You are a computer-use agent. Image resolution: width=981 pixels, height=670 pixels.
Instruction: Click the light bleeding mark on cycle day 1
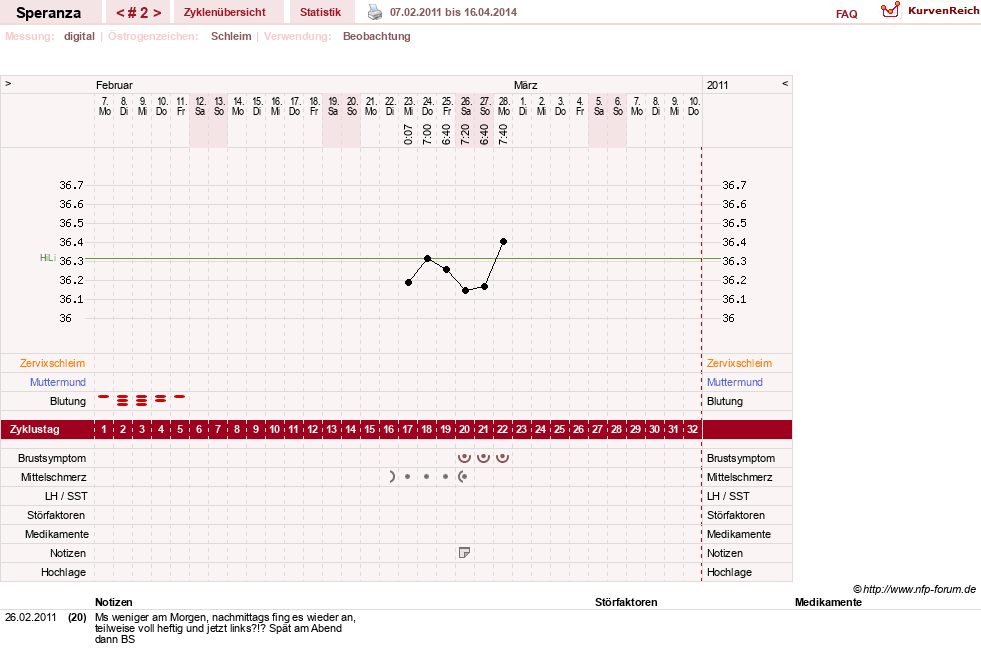(x=104, y=397)
